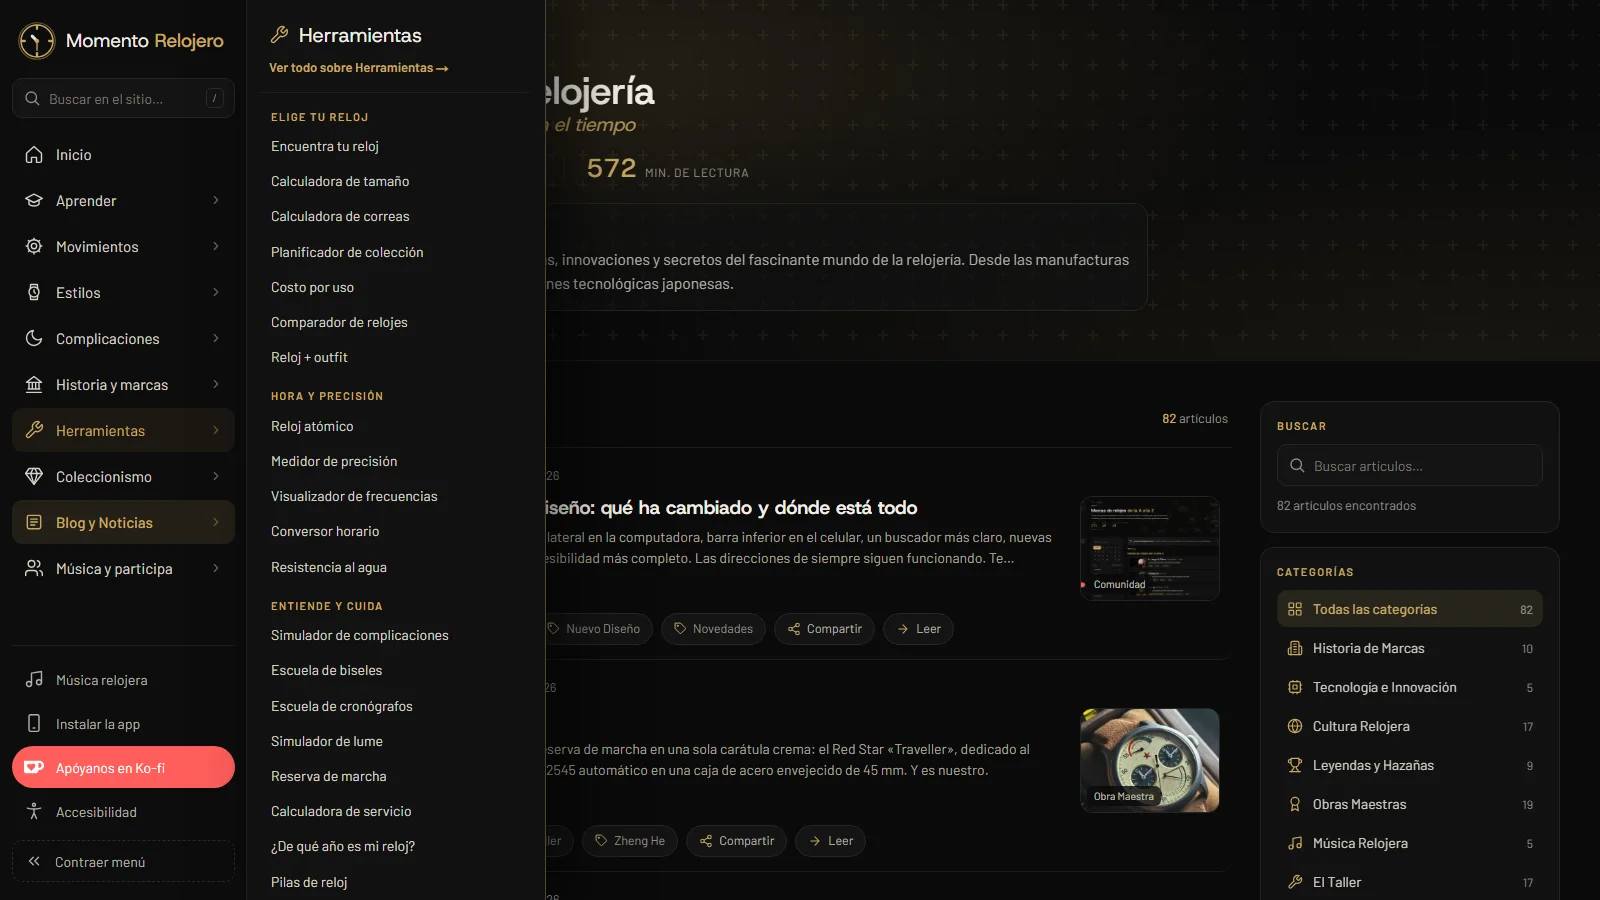This screenshot has width=1600, height=900.
Task: Click the Música y participa people icon
Action: [x=34, y=569]
